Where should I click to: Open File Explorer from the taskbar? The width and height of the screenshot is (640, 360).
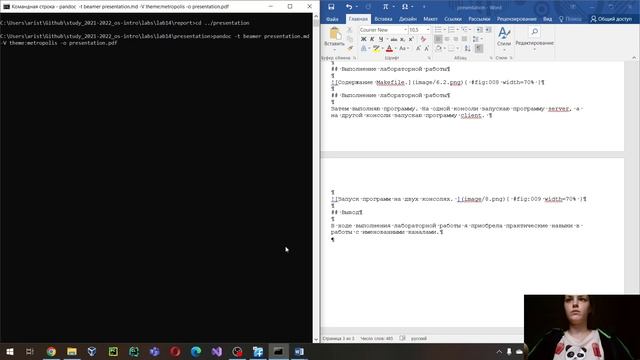(72, 351)
